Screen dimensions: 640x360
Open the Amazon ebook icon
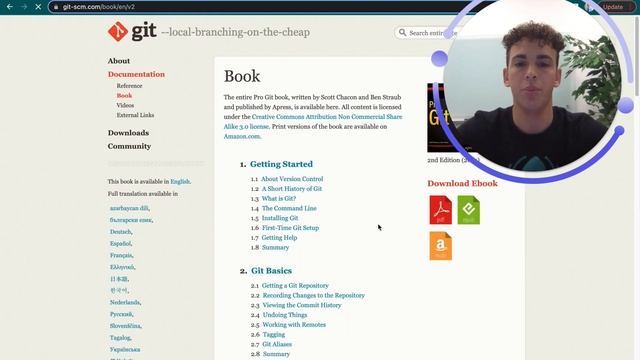(440, 246)
